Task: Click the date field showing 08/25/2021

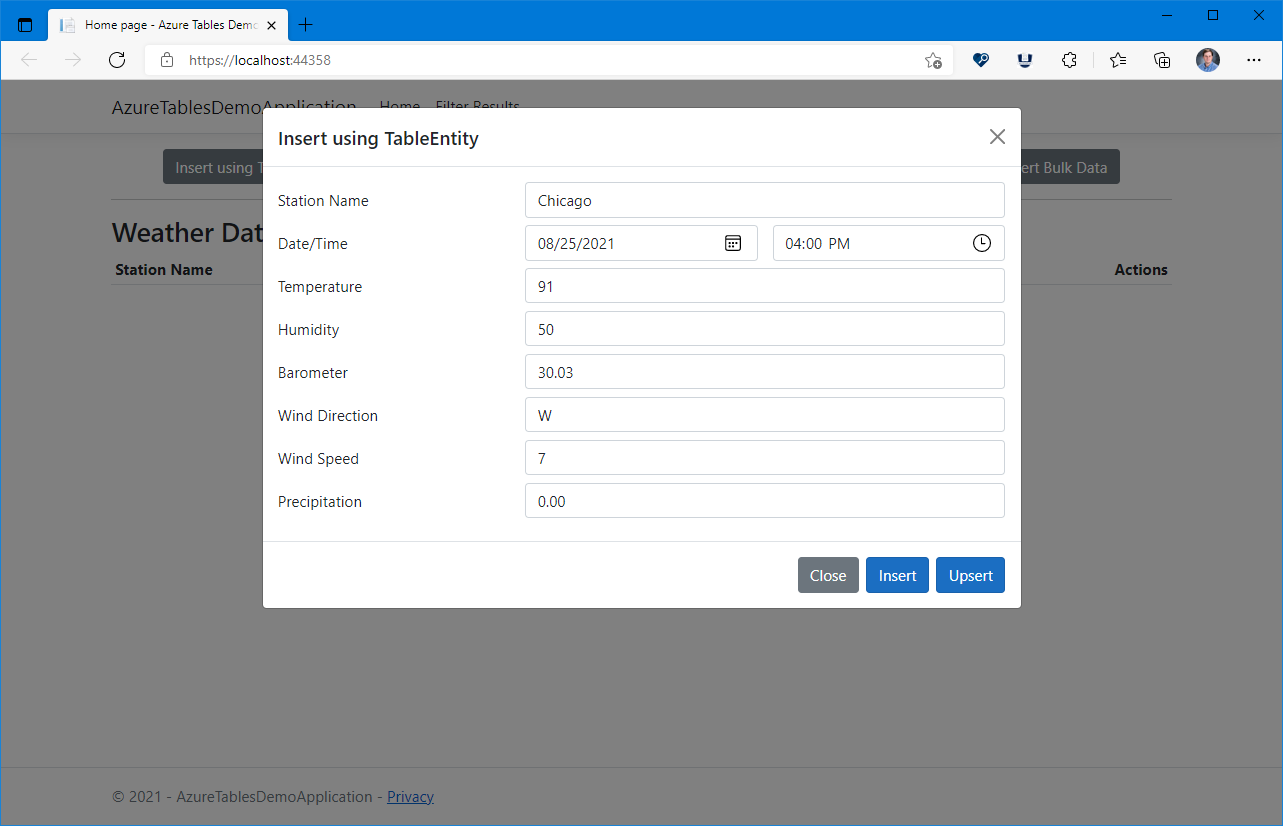Action: [641, 243]
